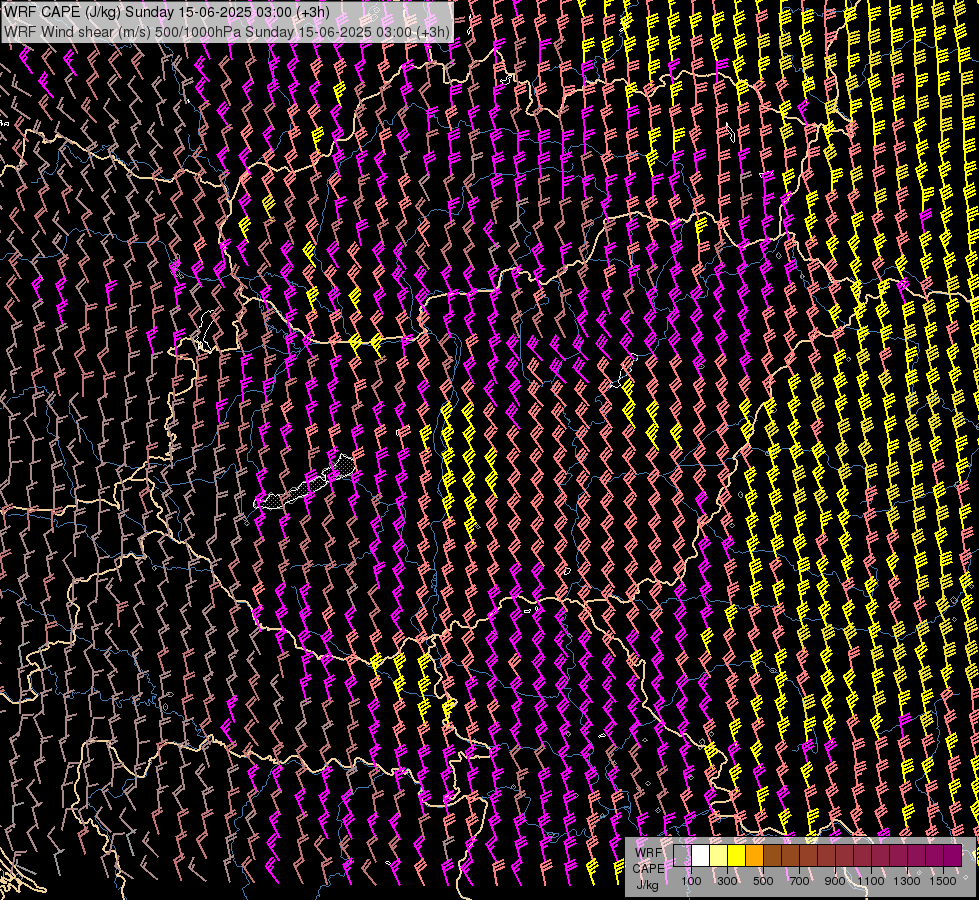Click the legend label "300"

tap(727, 881)
